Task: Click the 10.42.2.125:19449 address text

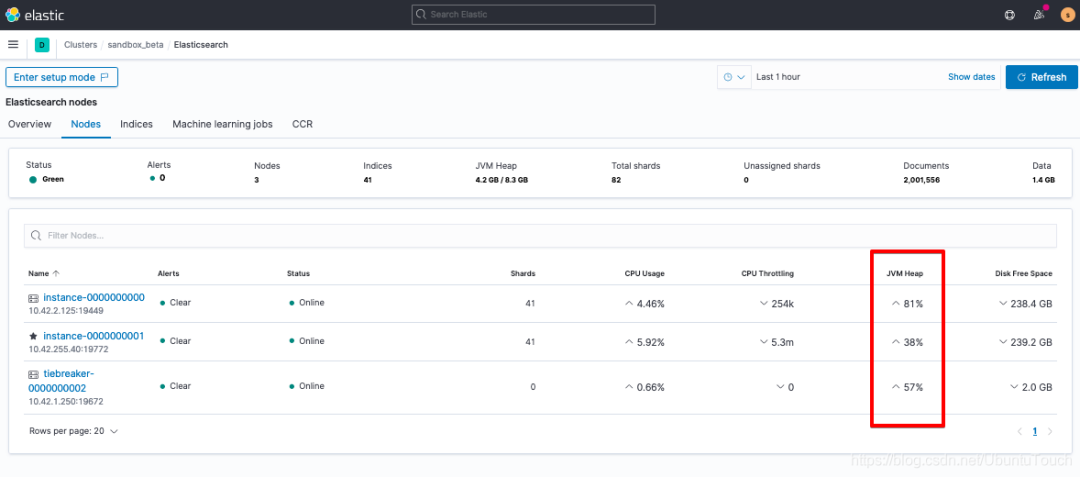Action: tap(65, 310)
